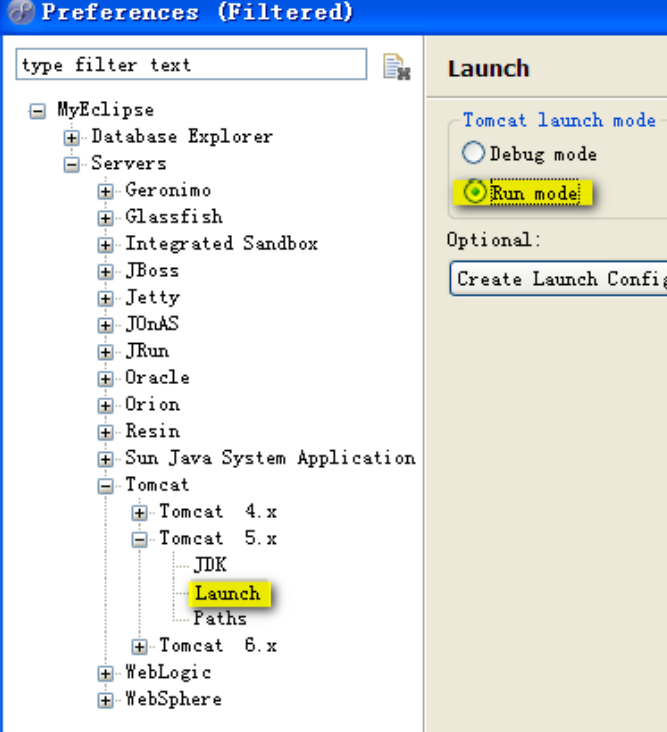Expand the Integrated Sandbox node
This screenshot has width=667, height=732.
coord(105,245)
